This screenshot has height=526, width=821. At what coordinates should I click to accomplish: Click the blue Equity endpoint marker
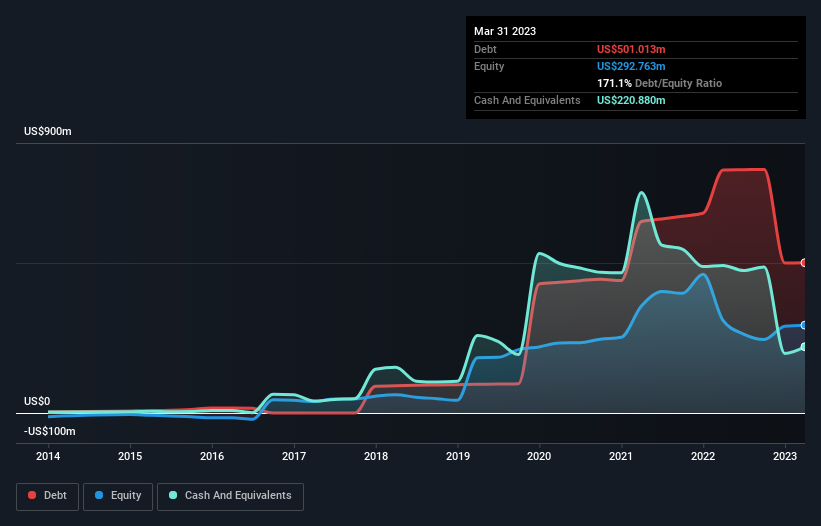(804, 326)
